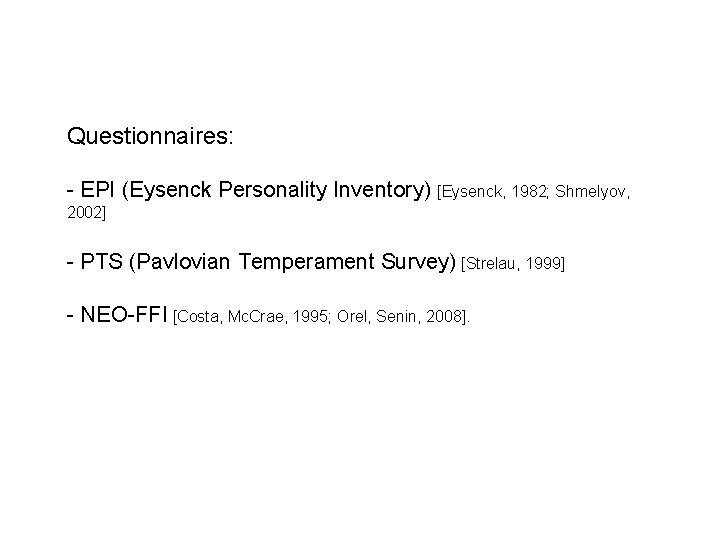
Task: Click the Costa, McCrae, 1995 citation
Action: pos(253,317)
